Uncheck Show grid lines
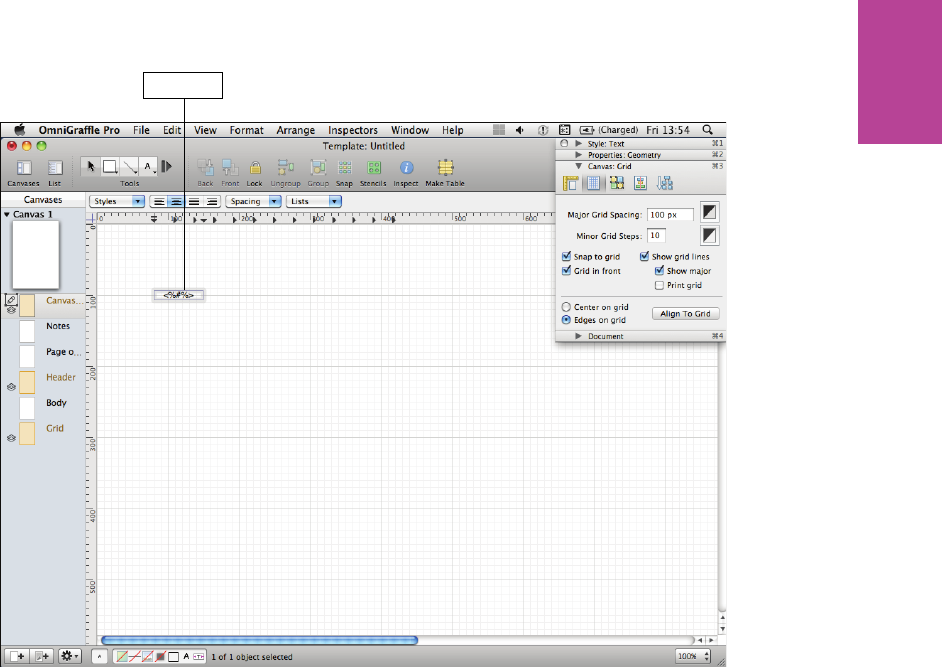Image resolution: width=942 pixels, height=667 pixels. pos(644,257)
